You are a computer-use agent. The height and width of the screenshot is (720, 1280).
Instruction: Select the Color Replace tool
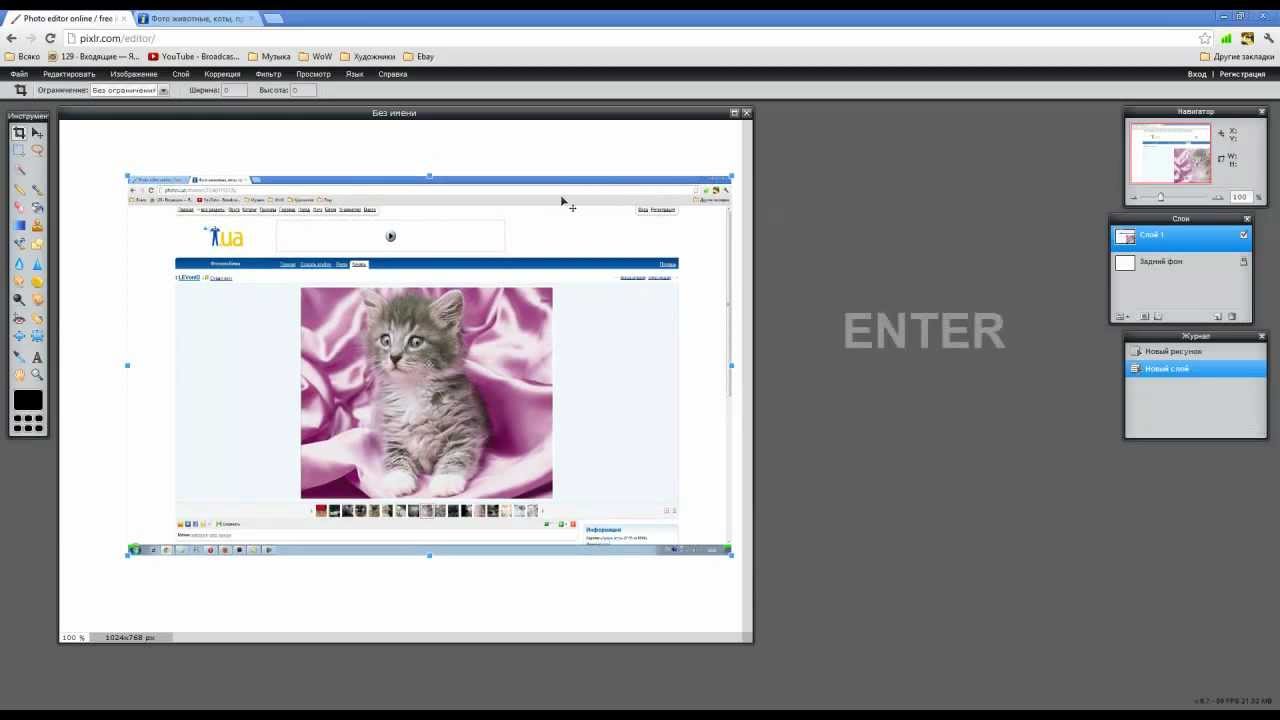(x=19, y=244)
